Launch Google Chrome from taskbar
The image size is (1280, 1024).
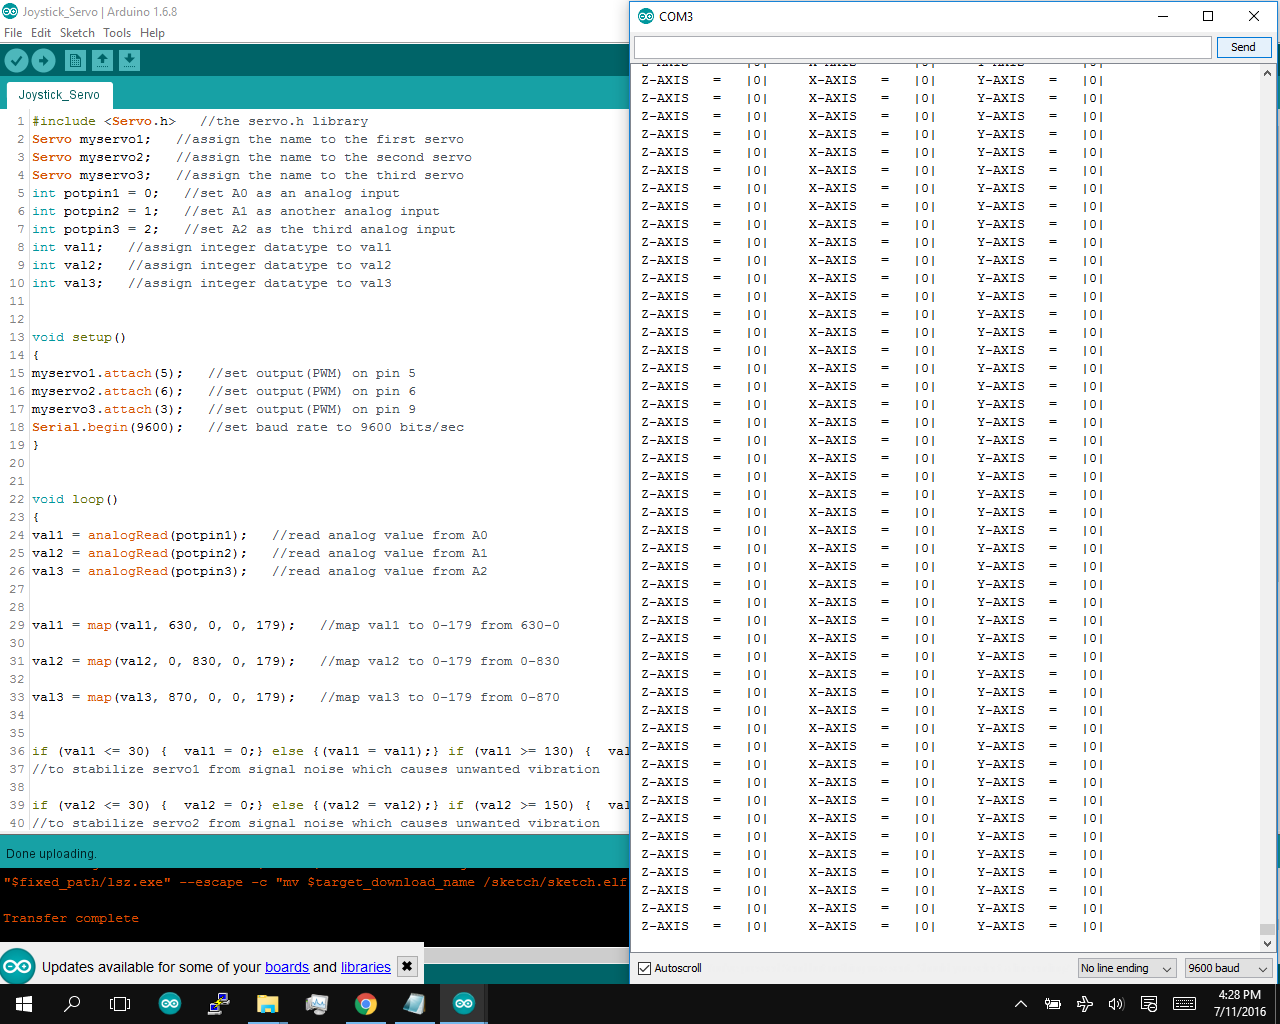[x=366, y=1004]
